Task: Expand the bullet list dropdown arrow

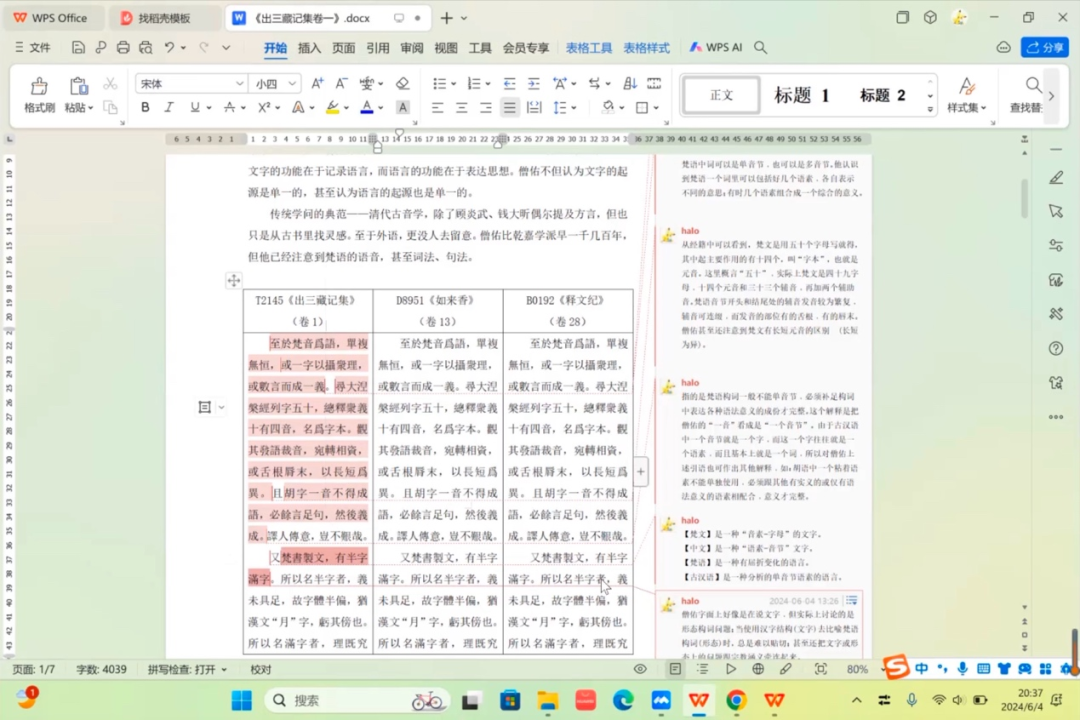Action: 453,84
